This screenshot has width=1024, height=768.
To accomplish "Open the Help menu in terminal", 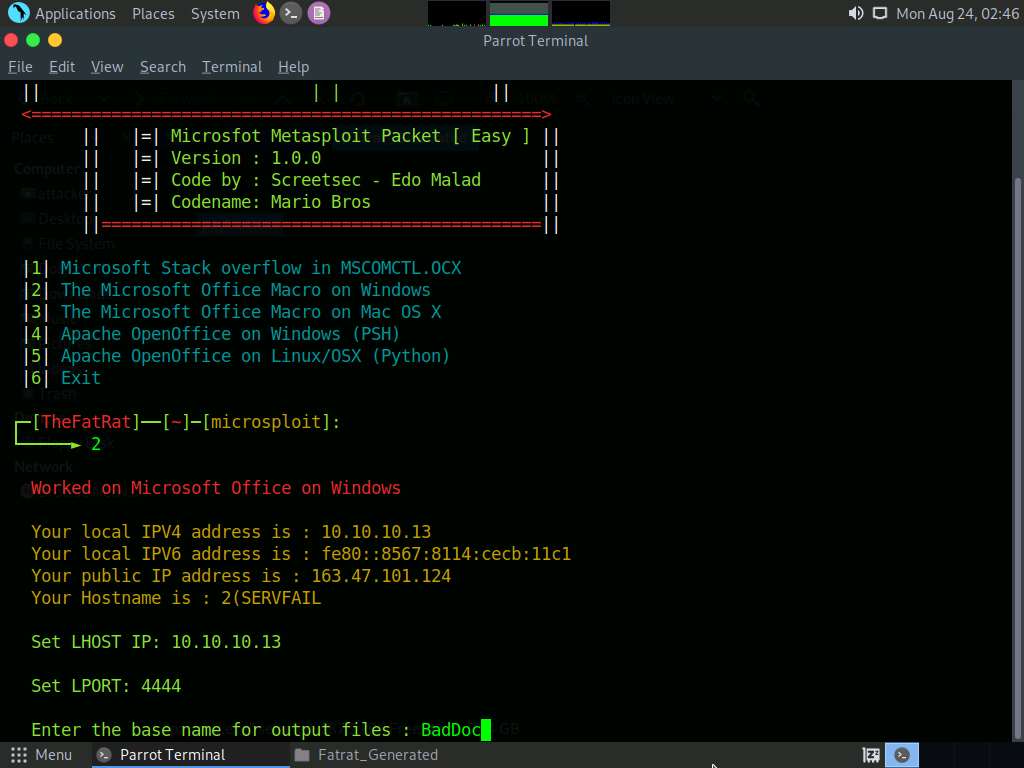I will pos(293,67).
